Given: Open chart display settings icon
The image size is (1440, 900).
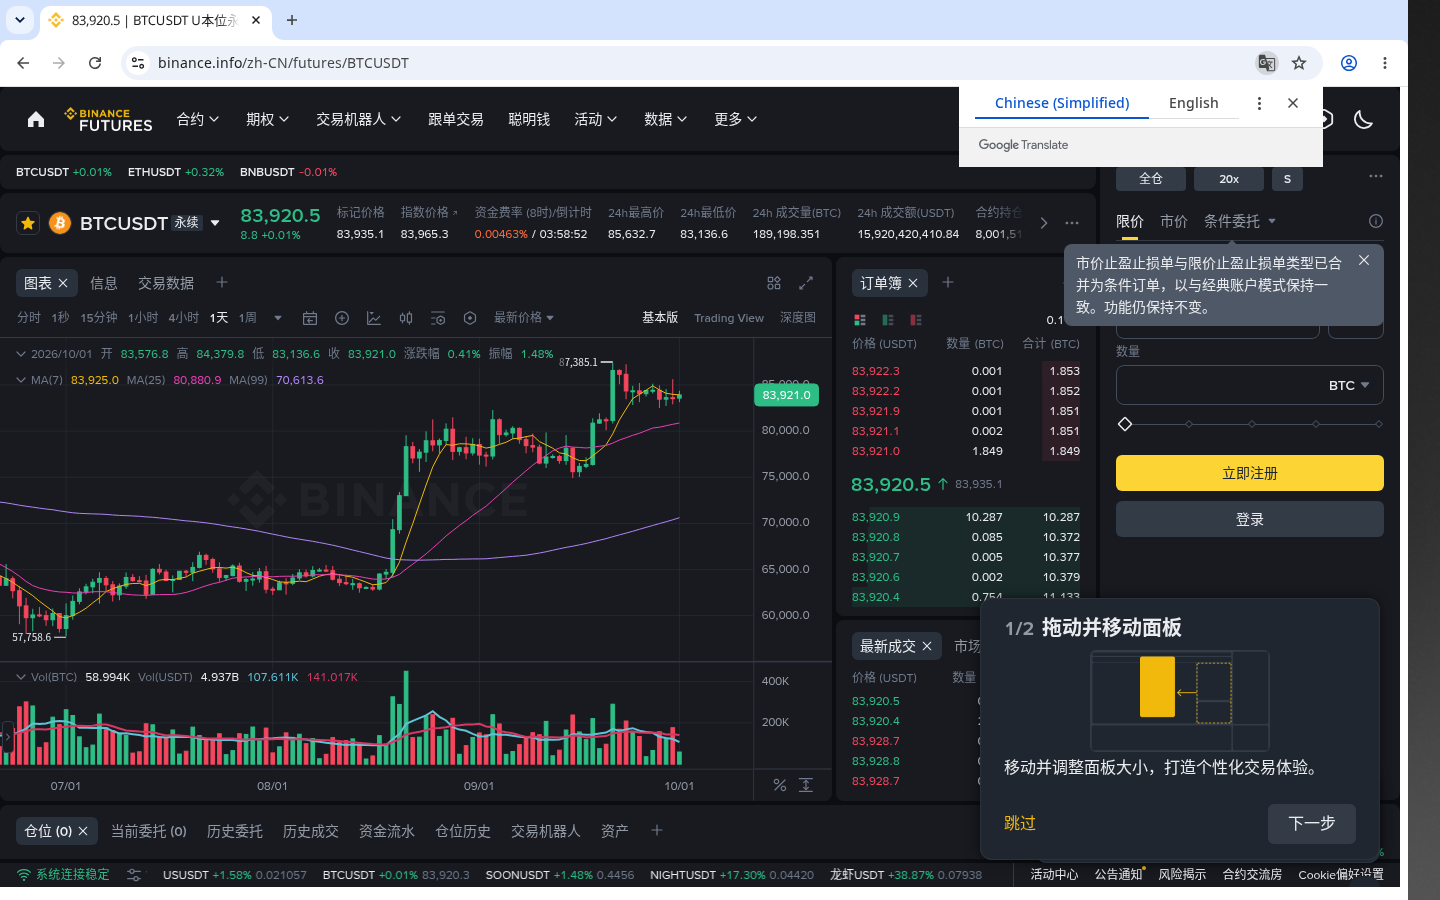Looking at the screenshot, I should (x=438, y=318).
